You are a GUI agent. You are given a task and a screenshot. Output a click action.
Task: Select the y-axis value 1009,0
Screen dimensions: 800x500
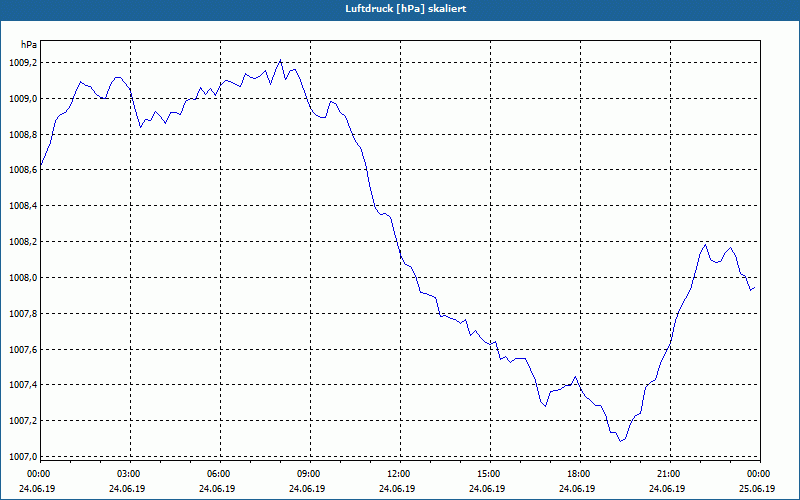(23, 98)
